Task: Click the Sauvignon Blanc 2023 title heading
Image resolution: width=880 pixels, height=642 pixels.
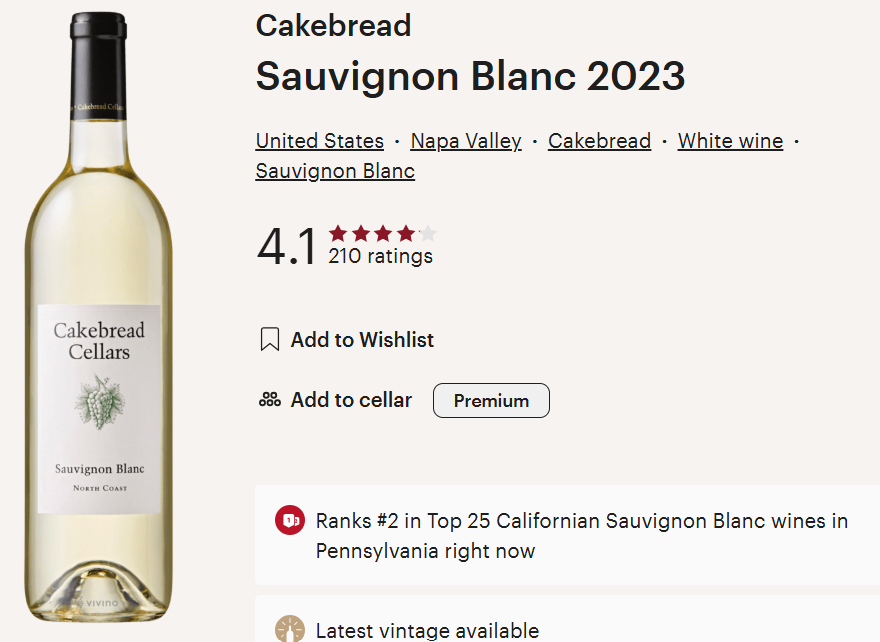Action: 470,76
